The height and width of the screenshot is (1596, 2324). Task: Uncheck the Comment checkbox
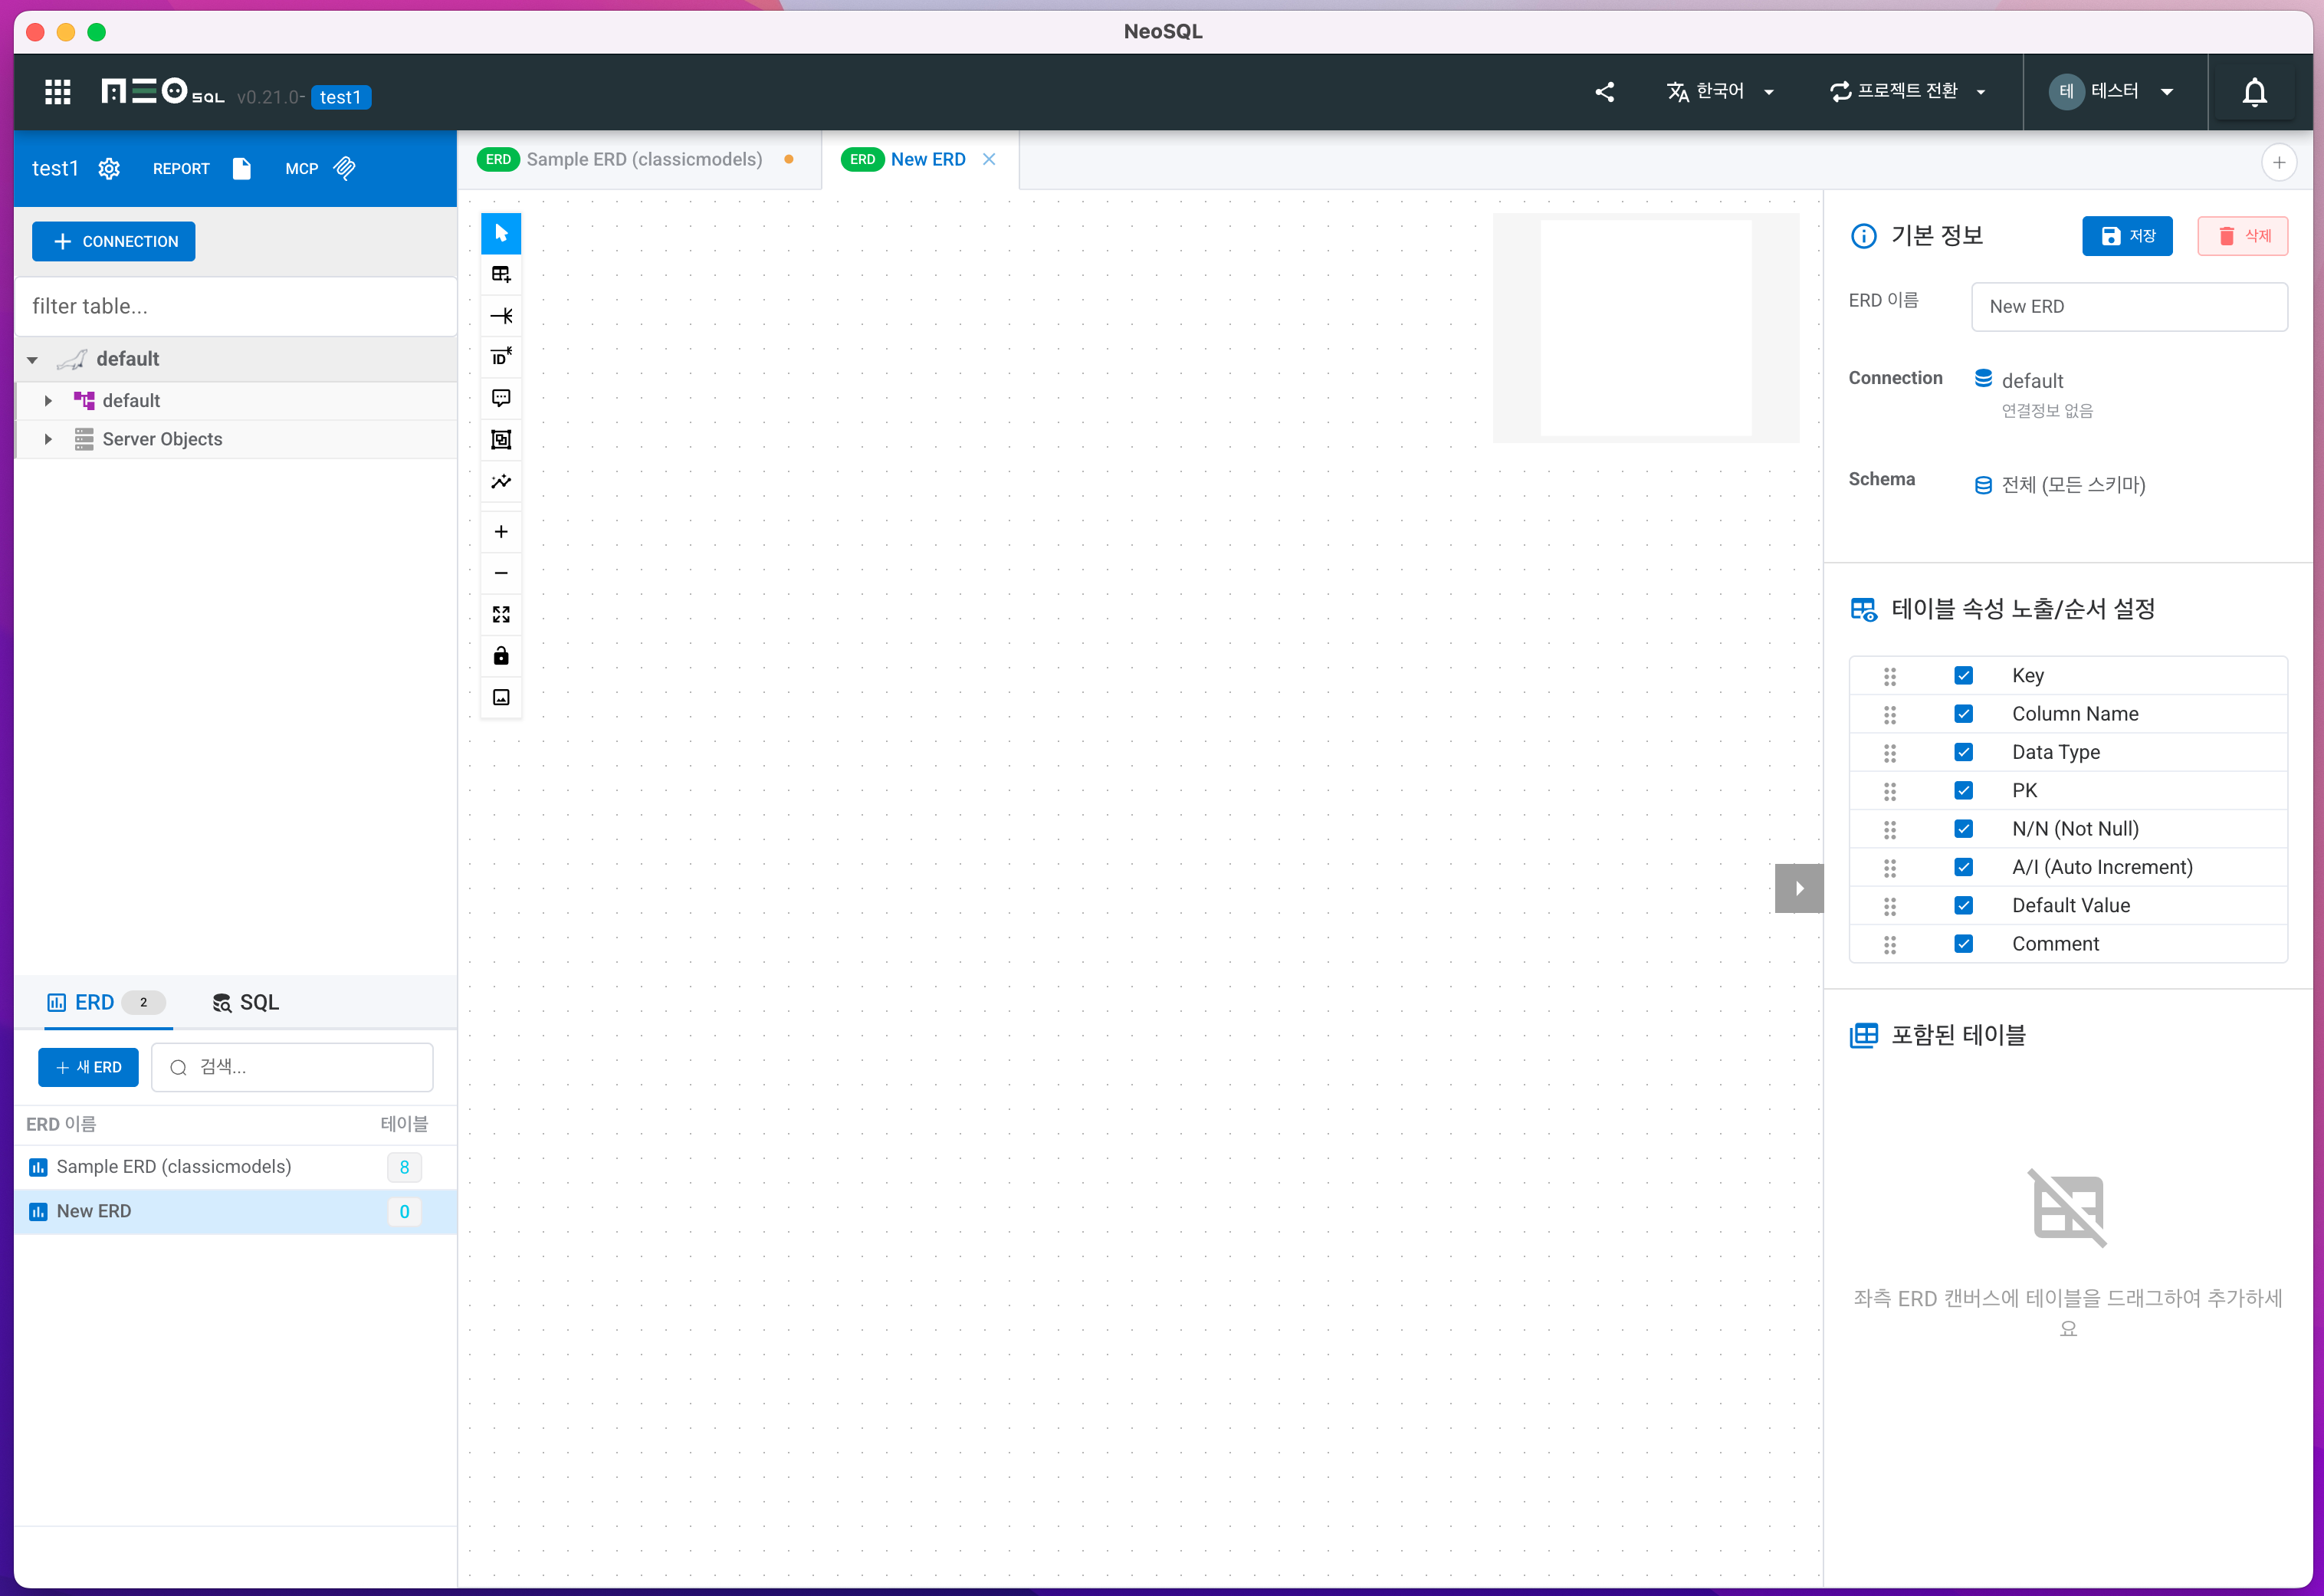1963,943
